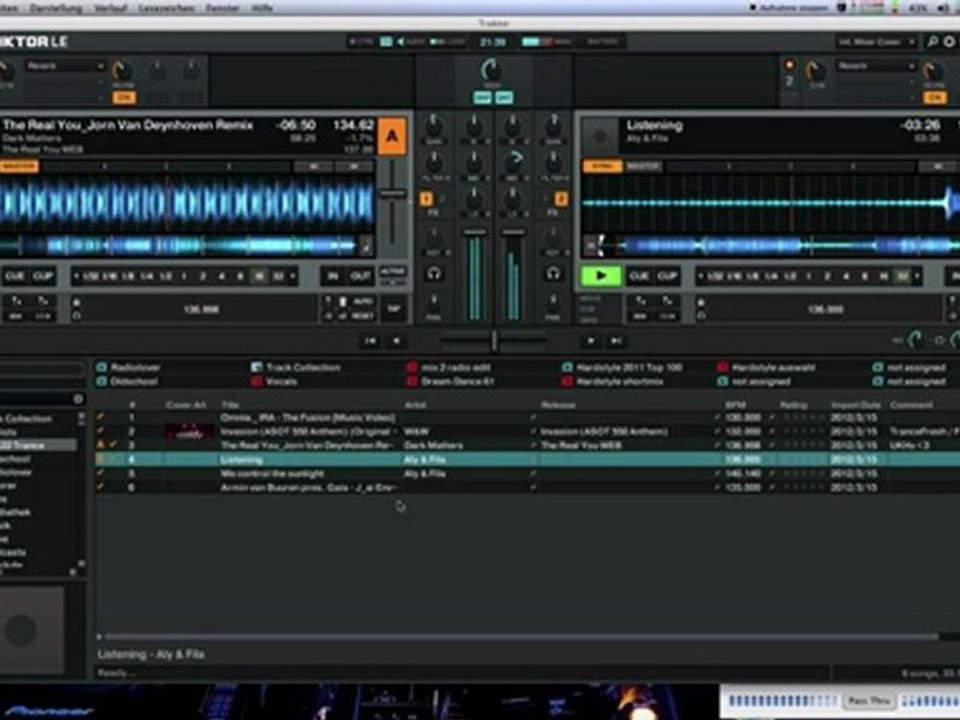960x720 pixels.
Task: Set loop IN point on deck A
Action: click(x=332, y=276)
